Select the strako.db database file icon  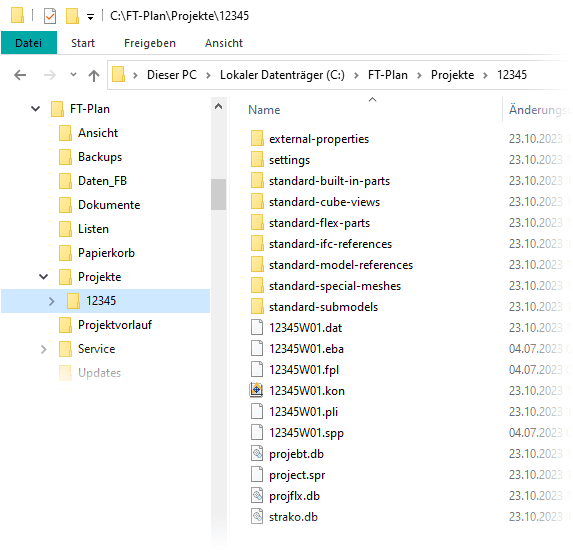click(257, 516)
